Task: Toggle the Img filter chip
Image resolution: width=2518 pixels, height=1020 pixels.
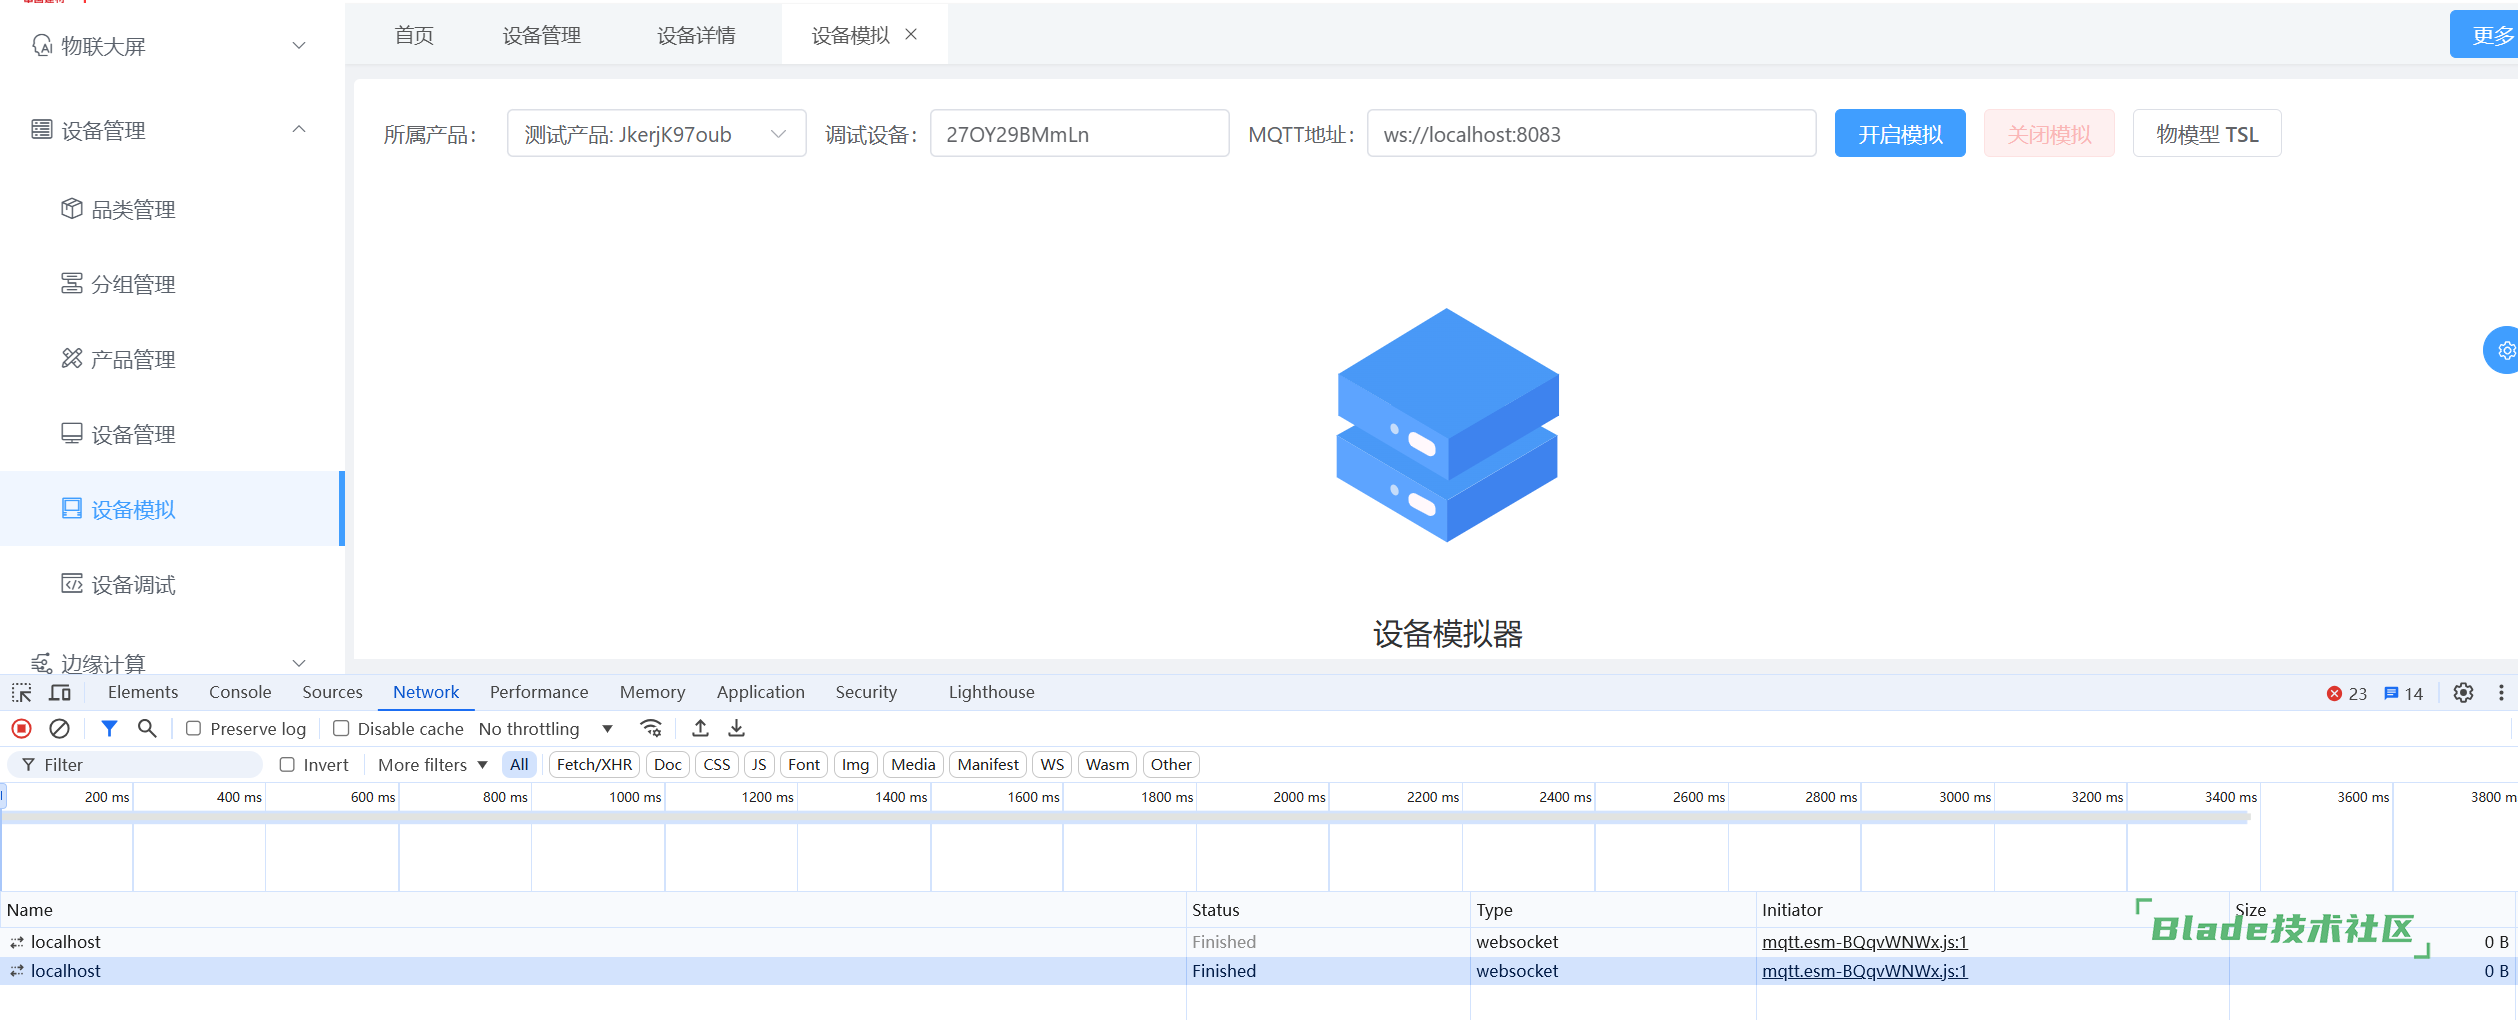Action: pos(855,764)
